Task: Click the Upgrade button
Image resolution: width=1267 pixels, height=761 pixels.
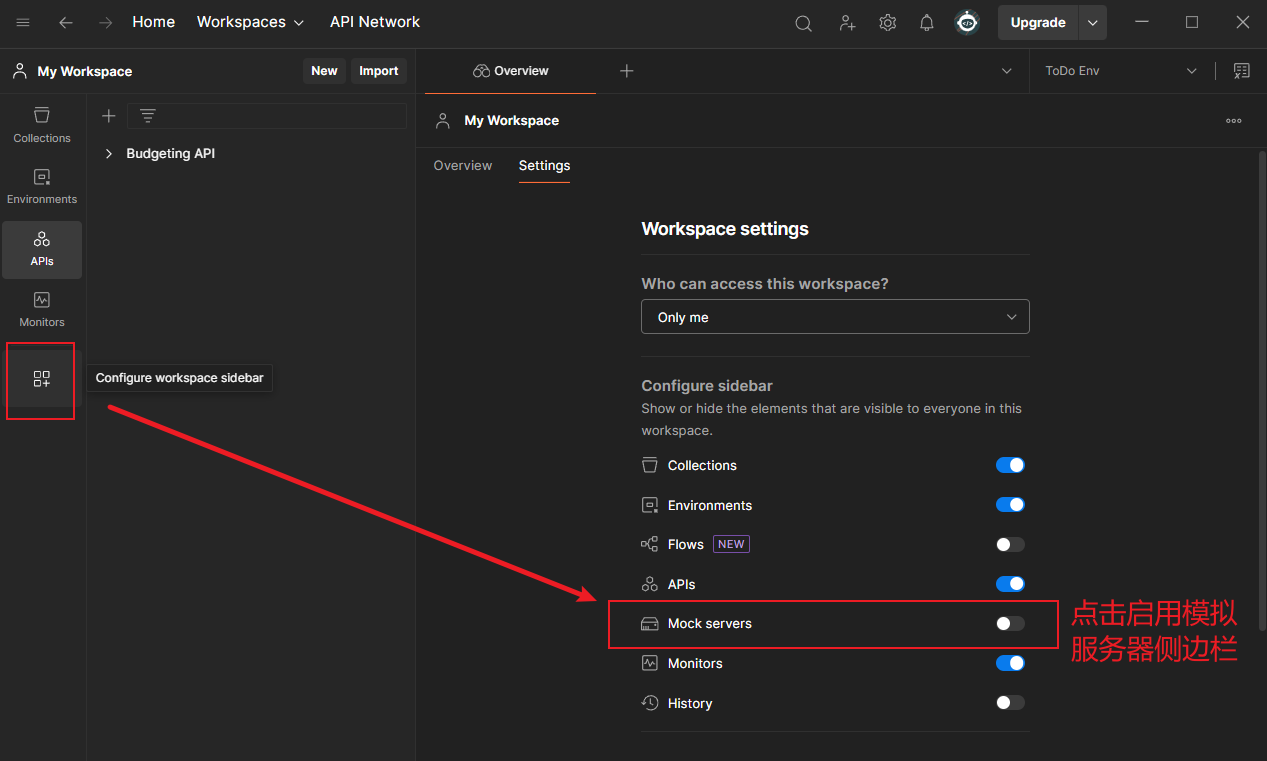Action: (1038, 22)
